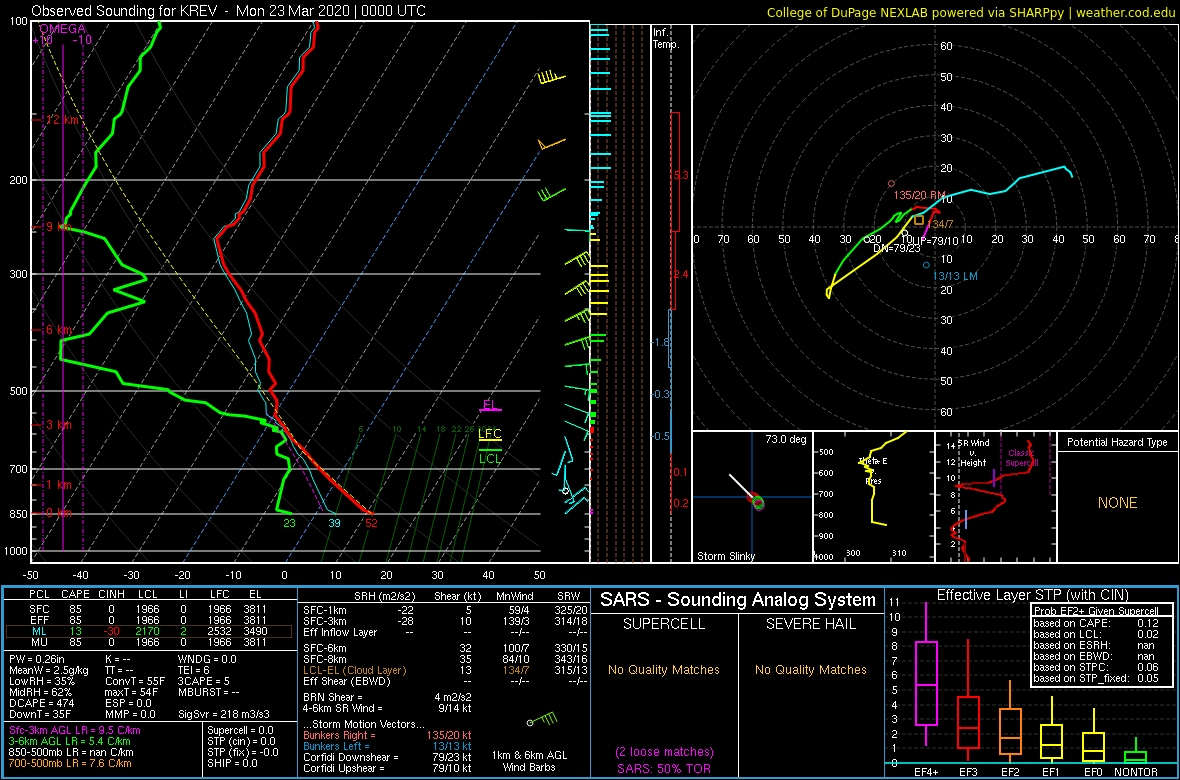
Task: Click the '13/13 LM' hodograph label
Action: click(955, 276)
